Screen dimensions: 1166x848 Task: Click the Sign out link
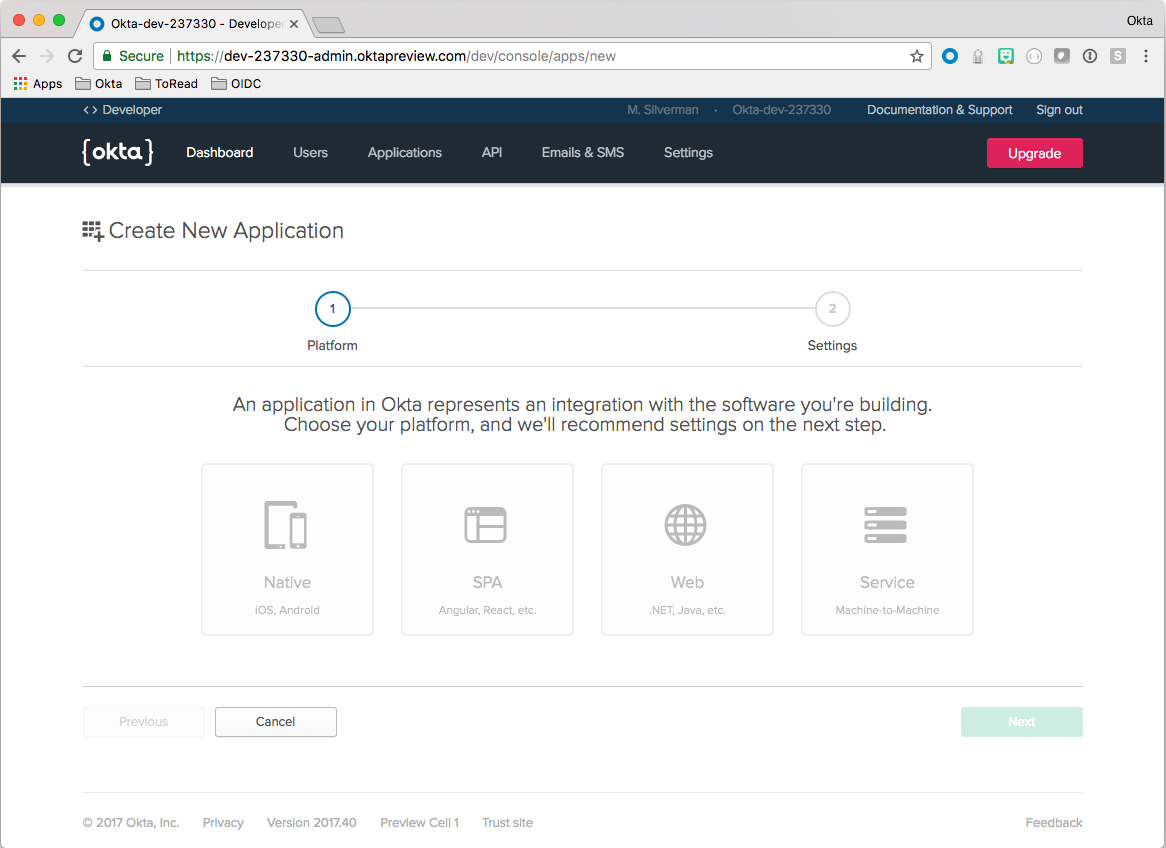tap(1059, 110)
